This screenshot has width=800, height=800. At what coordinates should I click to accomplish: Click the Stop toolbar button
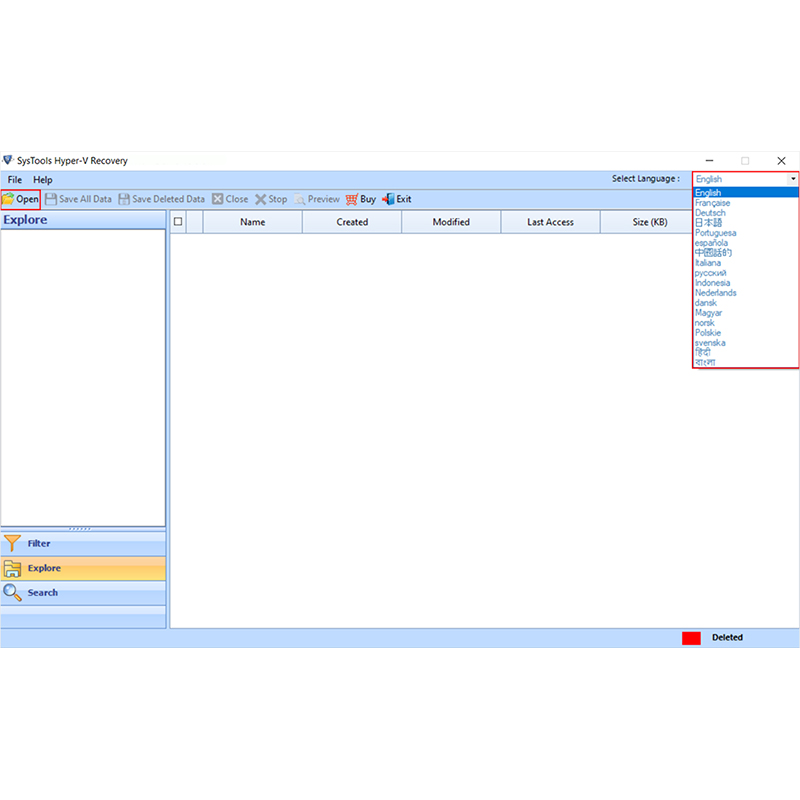[x=271, y=199]
